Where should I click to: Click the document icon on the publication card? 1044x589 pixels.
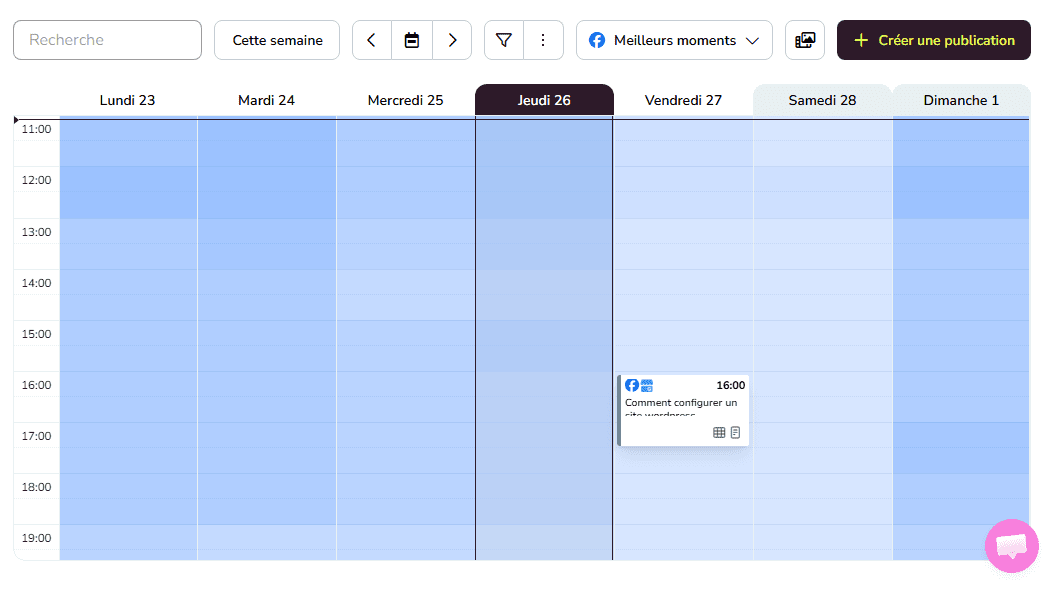(735, 433)
